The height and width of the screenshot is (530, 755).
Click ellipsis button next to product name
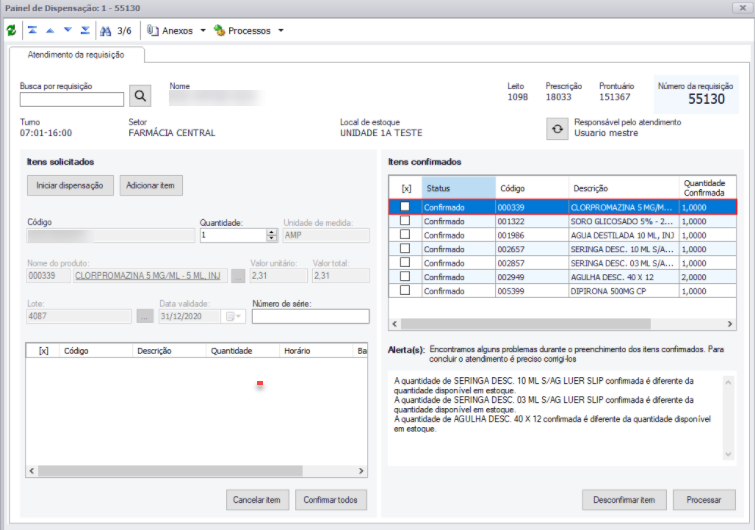click(238, 276)
